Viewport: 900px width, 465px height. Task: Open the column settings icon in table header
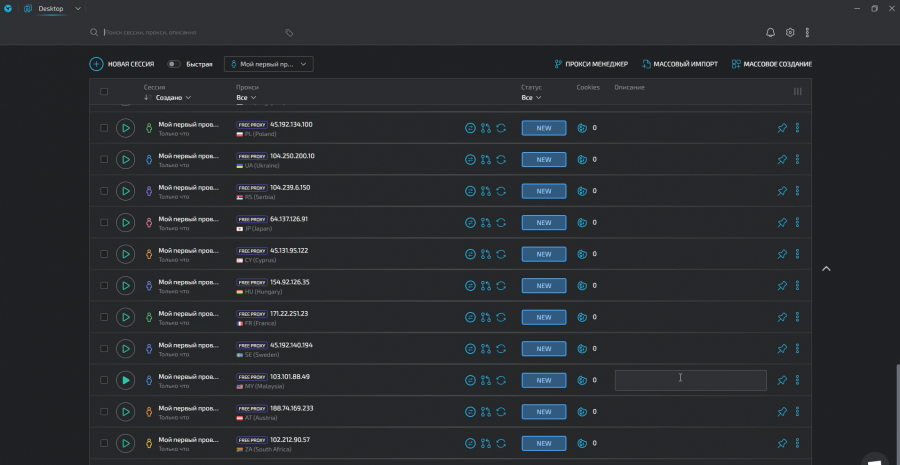point(797,92)
